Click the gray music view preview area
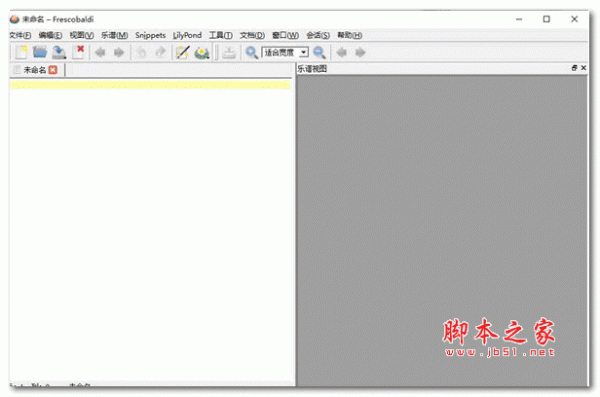Image resolution: width=600 pixels, height=397 pixels. pyautogui.click(x=442, y=230)
